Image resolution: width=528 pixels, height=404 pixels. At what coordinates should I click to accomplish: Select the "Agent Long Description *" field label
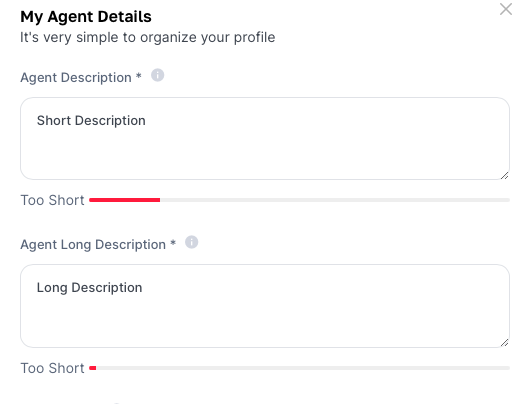click(98, 244)
